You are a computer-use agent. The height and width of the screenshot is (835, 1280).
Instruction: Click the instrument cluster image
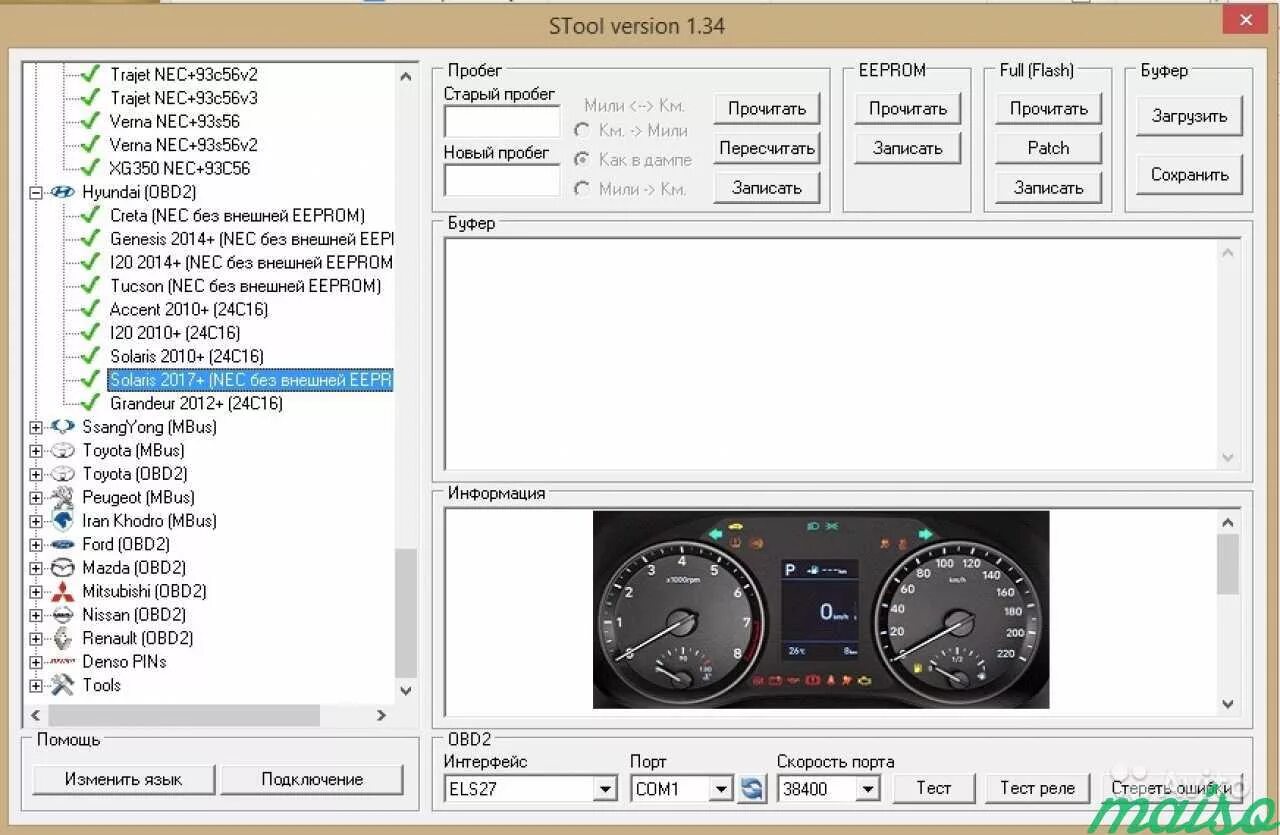click(821, 610)
